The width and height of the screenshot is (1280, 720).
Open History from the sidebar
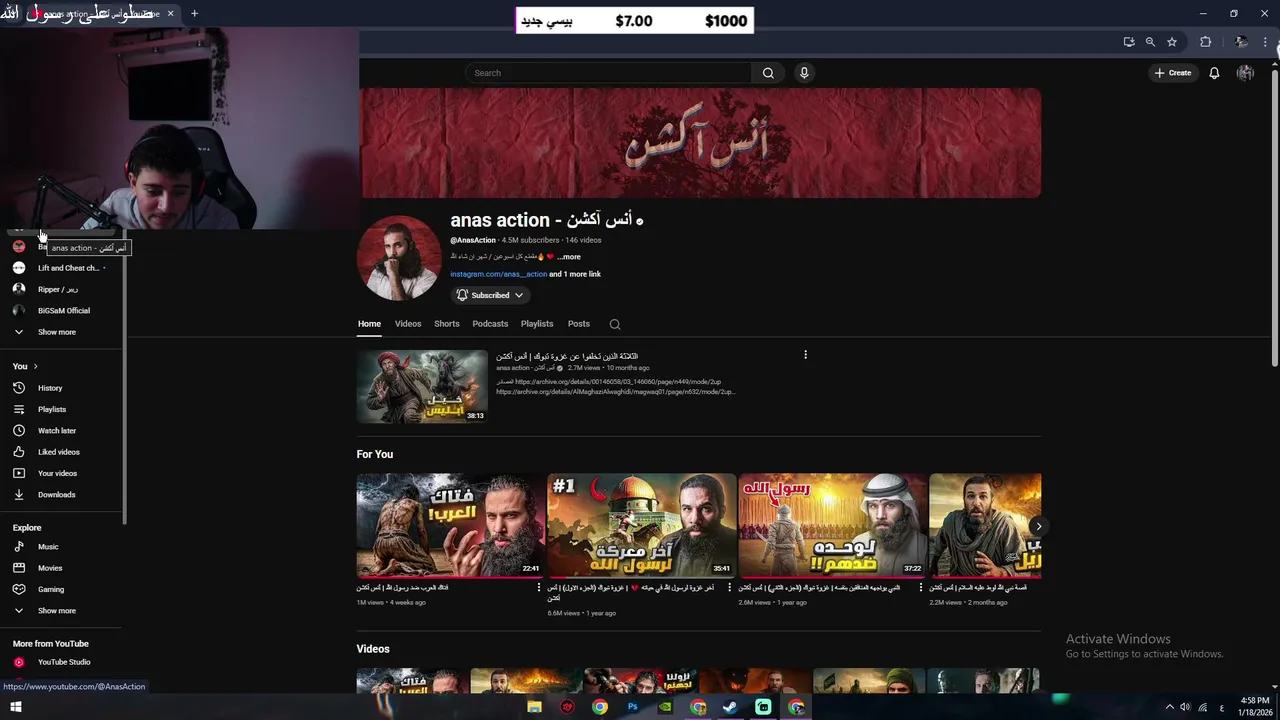coord(50,388)
